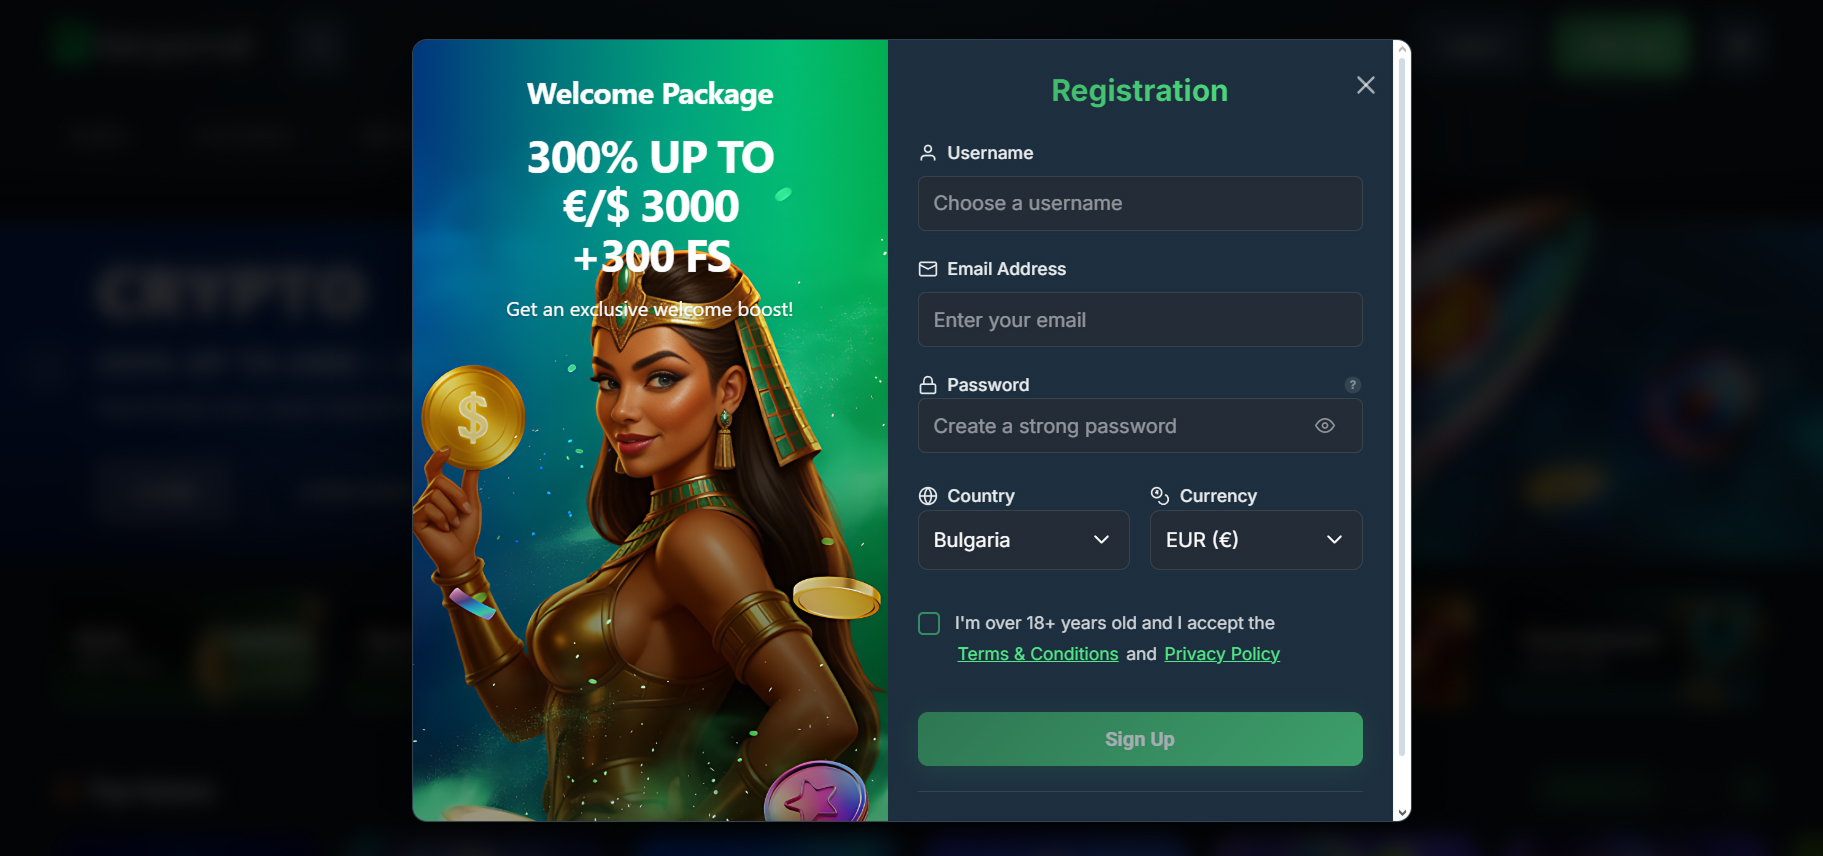
Task: Check the over 18+ agreement checkbox
Action: 929,624
